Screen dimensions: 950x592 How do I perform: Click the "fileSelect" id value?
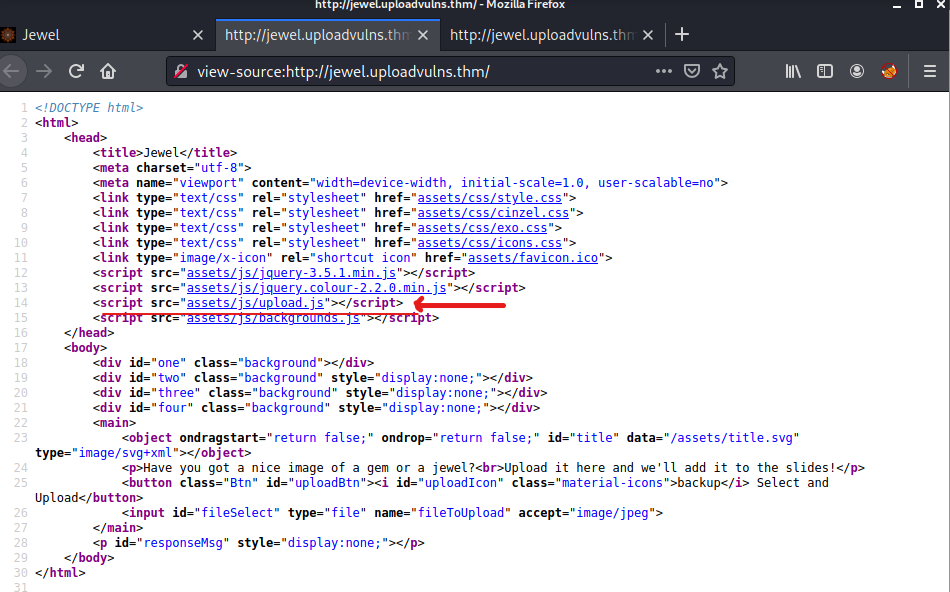pyautogui.click(x=237, y=513)
